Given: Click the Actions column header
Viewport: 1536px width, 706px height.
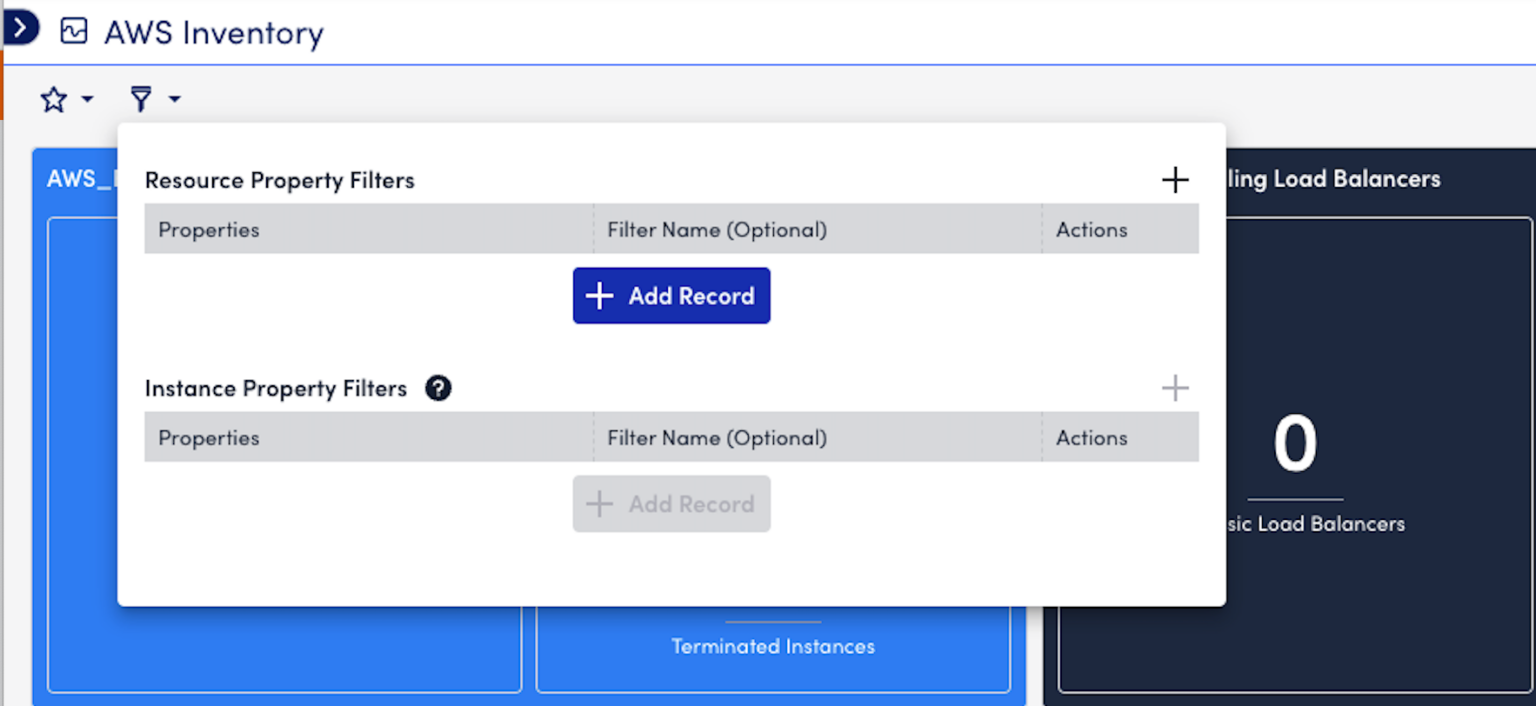Looking at the screenshot, I should click(x=1091, y=229).
